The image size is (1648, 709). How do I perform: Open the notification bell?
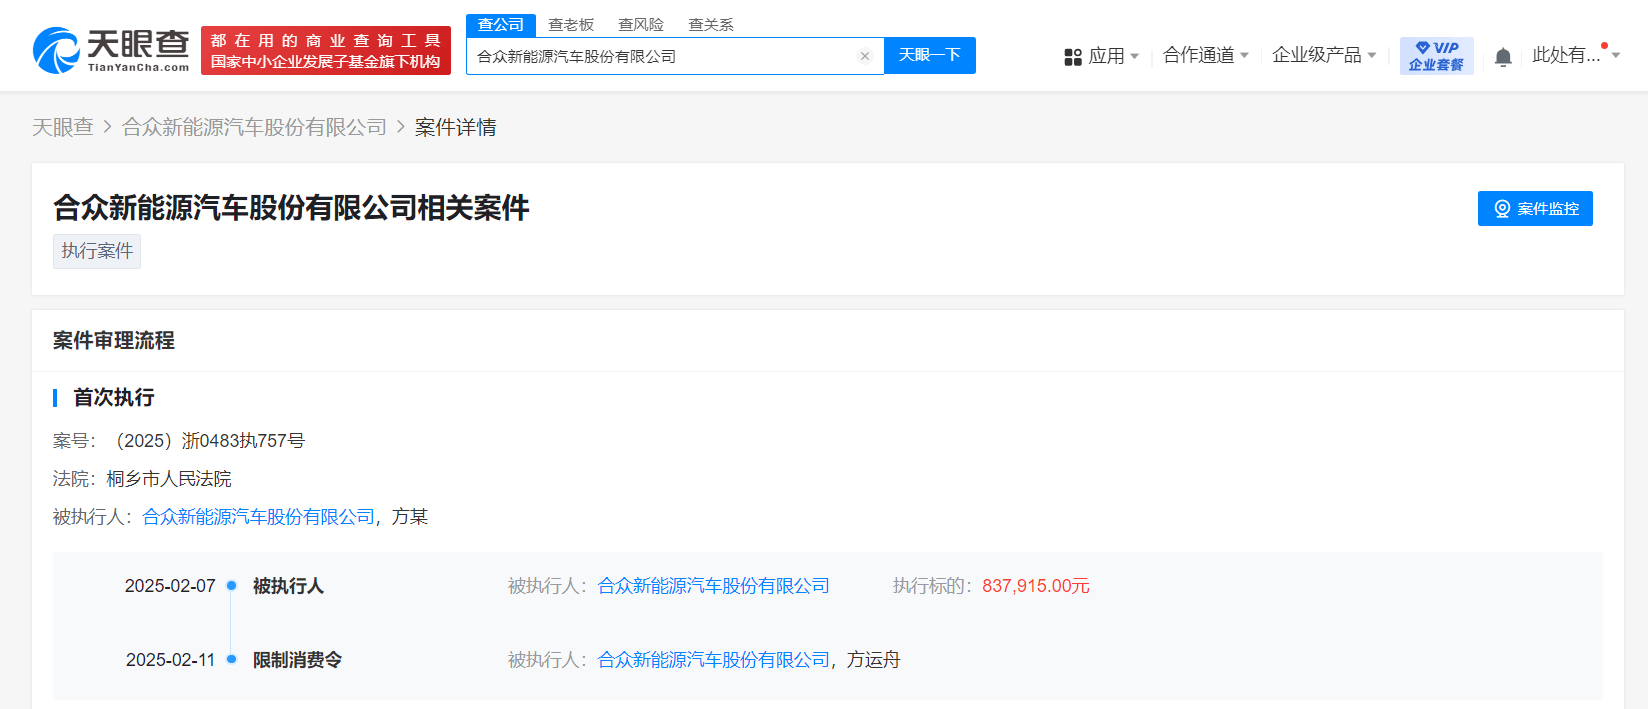pyautogui.click(x=1503, y=57)
